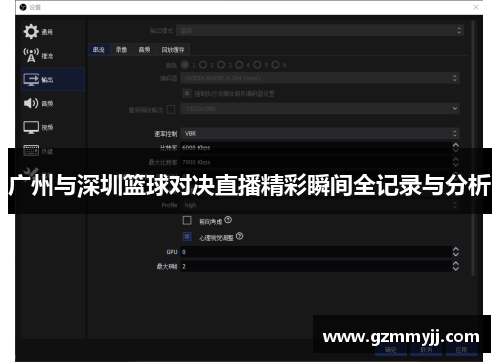Image resolution: width=500 pixels, height=362 pixels.
Task: Switch to the 回放缓存 replay buffer tab
Action: point(173,50)
